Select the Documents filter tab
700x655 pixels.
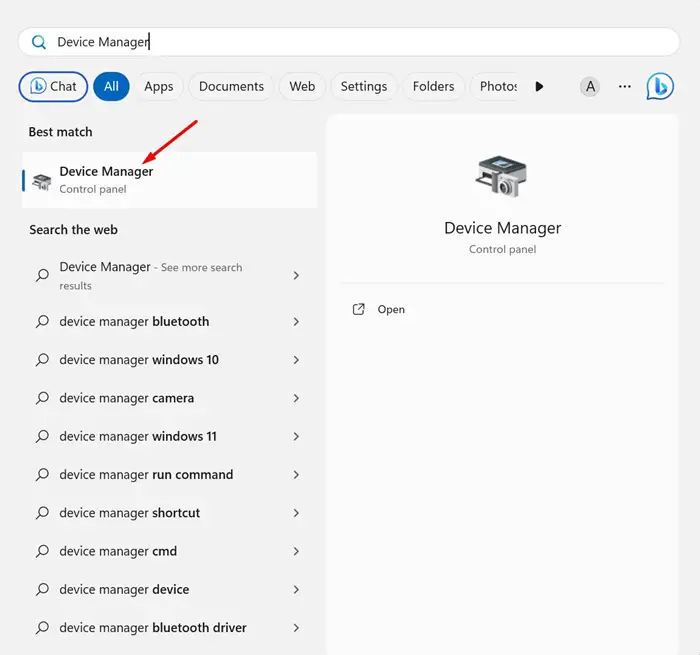231,87
